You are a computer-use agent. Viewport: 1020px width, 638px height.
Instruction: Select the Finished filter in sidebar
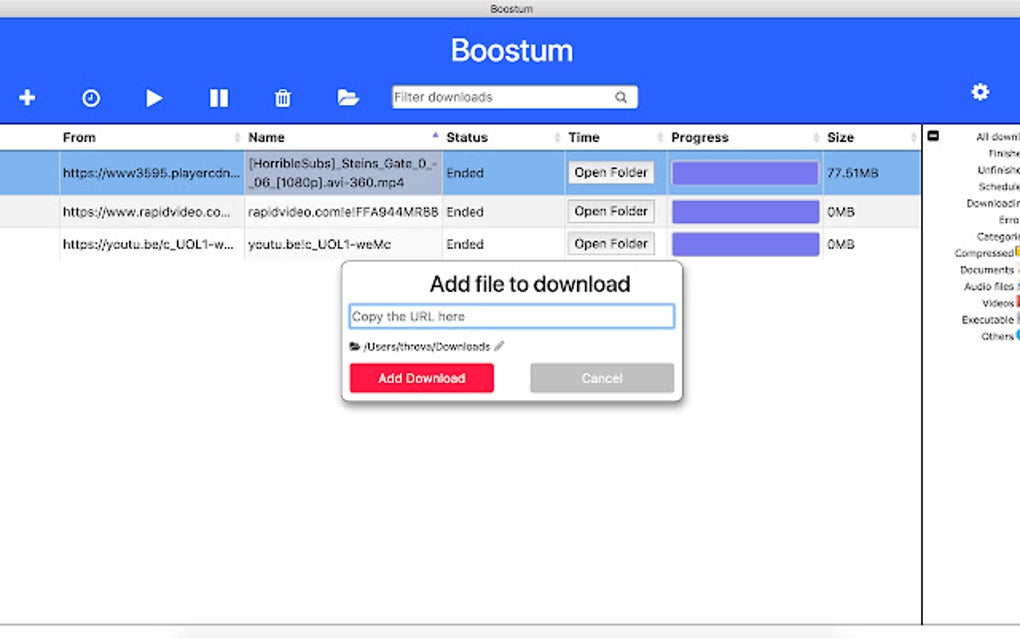click(1003, 153)
